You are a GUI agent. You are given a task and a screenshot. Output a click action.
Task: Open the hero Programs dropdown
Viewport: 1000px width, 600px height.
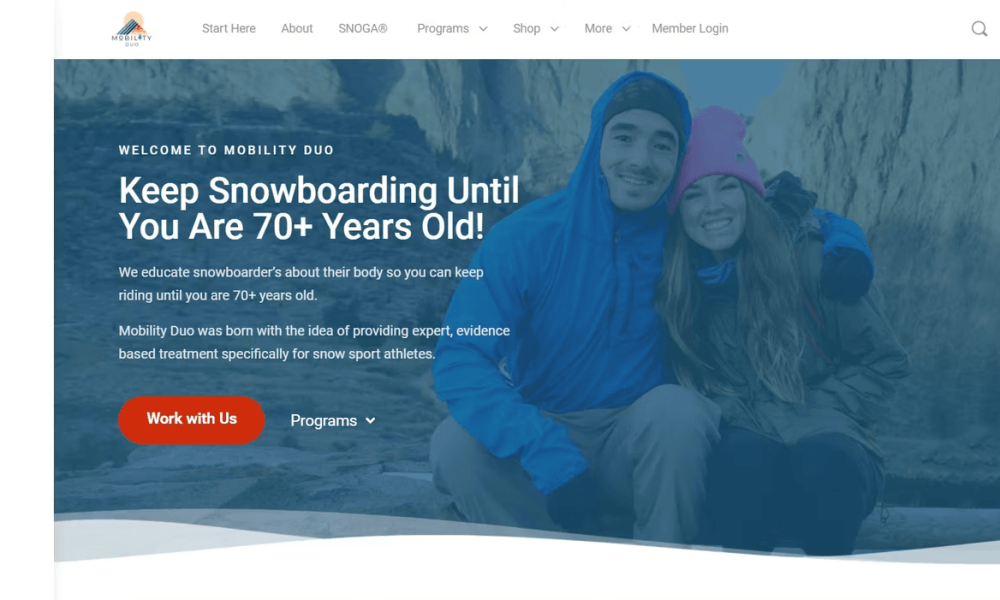[x=333, y=421]
